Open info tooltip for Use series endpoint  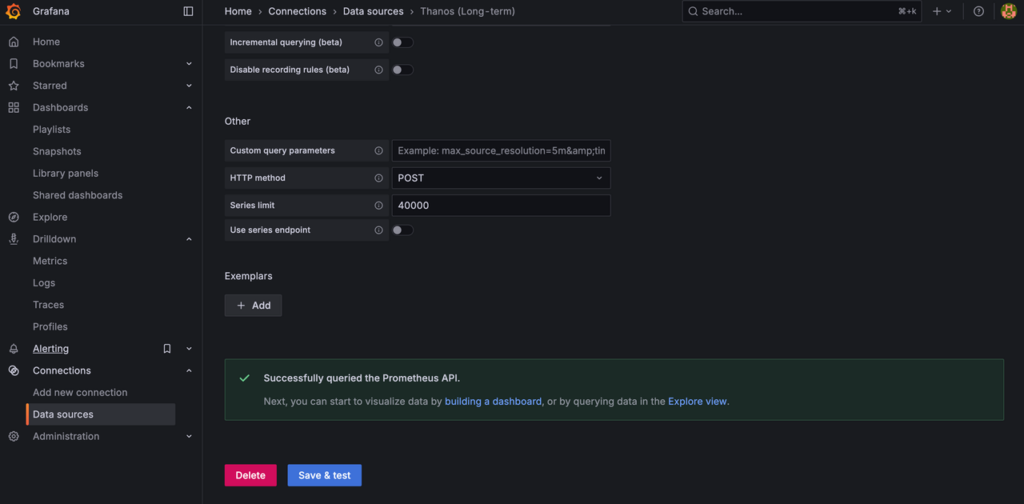coord(378,230)
